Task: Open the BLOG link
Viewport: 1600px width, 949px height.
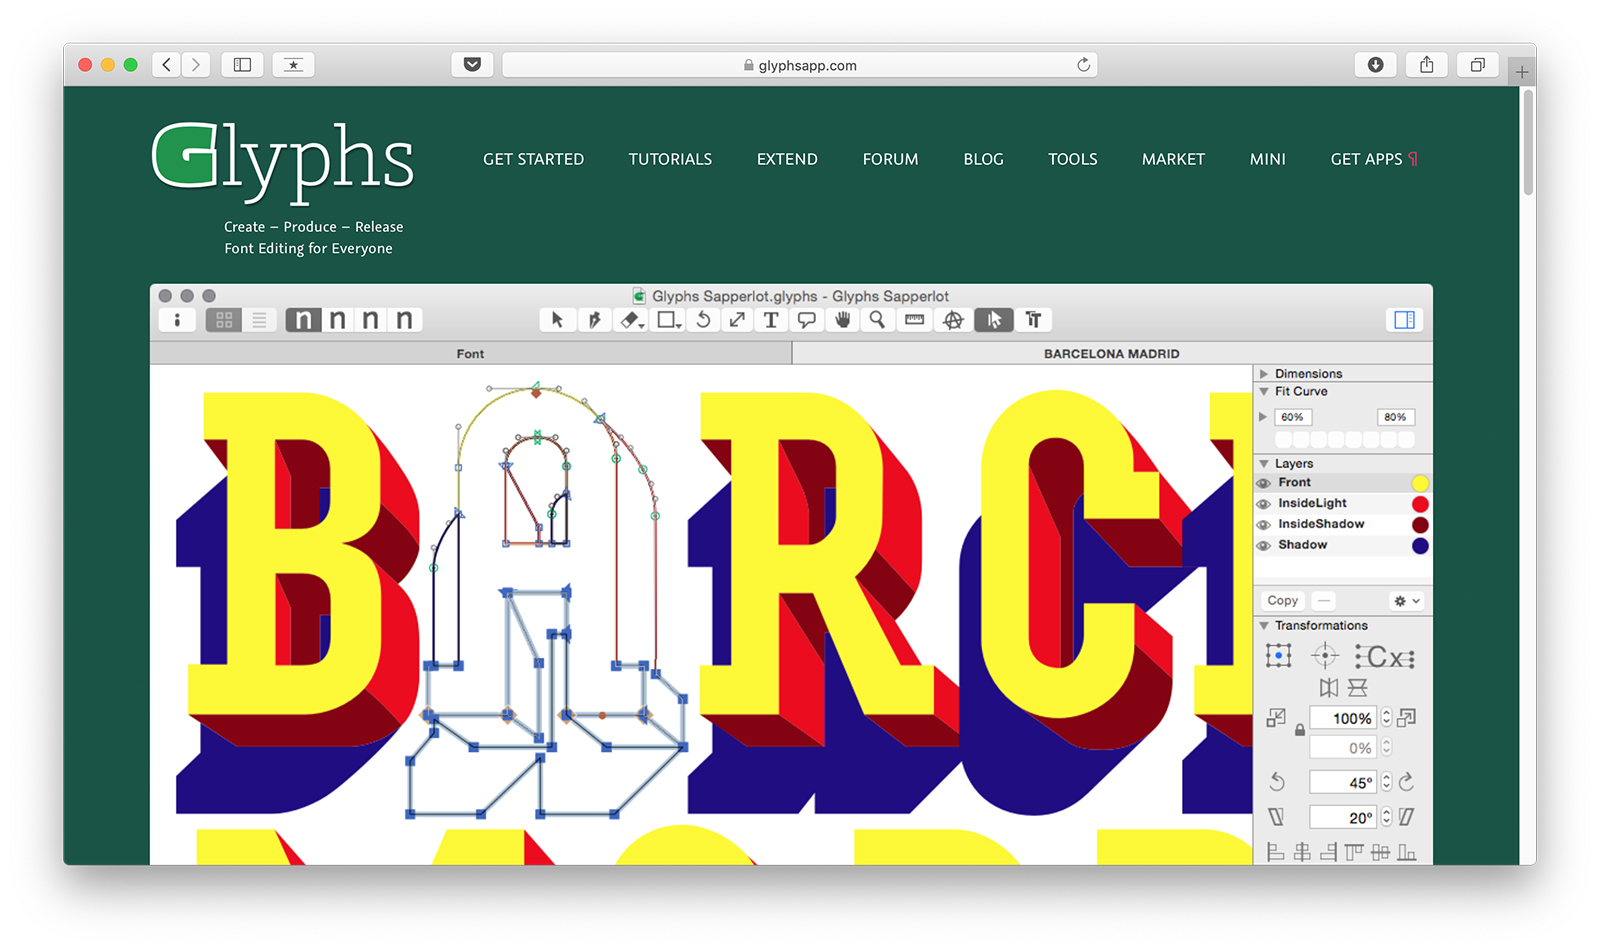Action: 983,159
